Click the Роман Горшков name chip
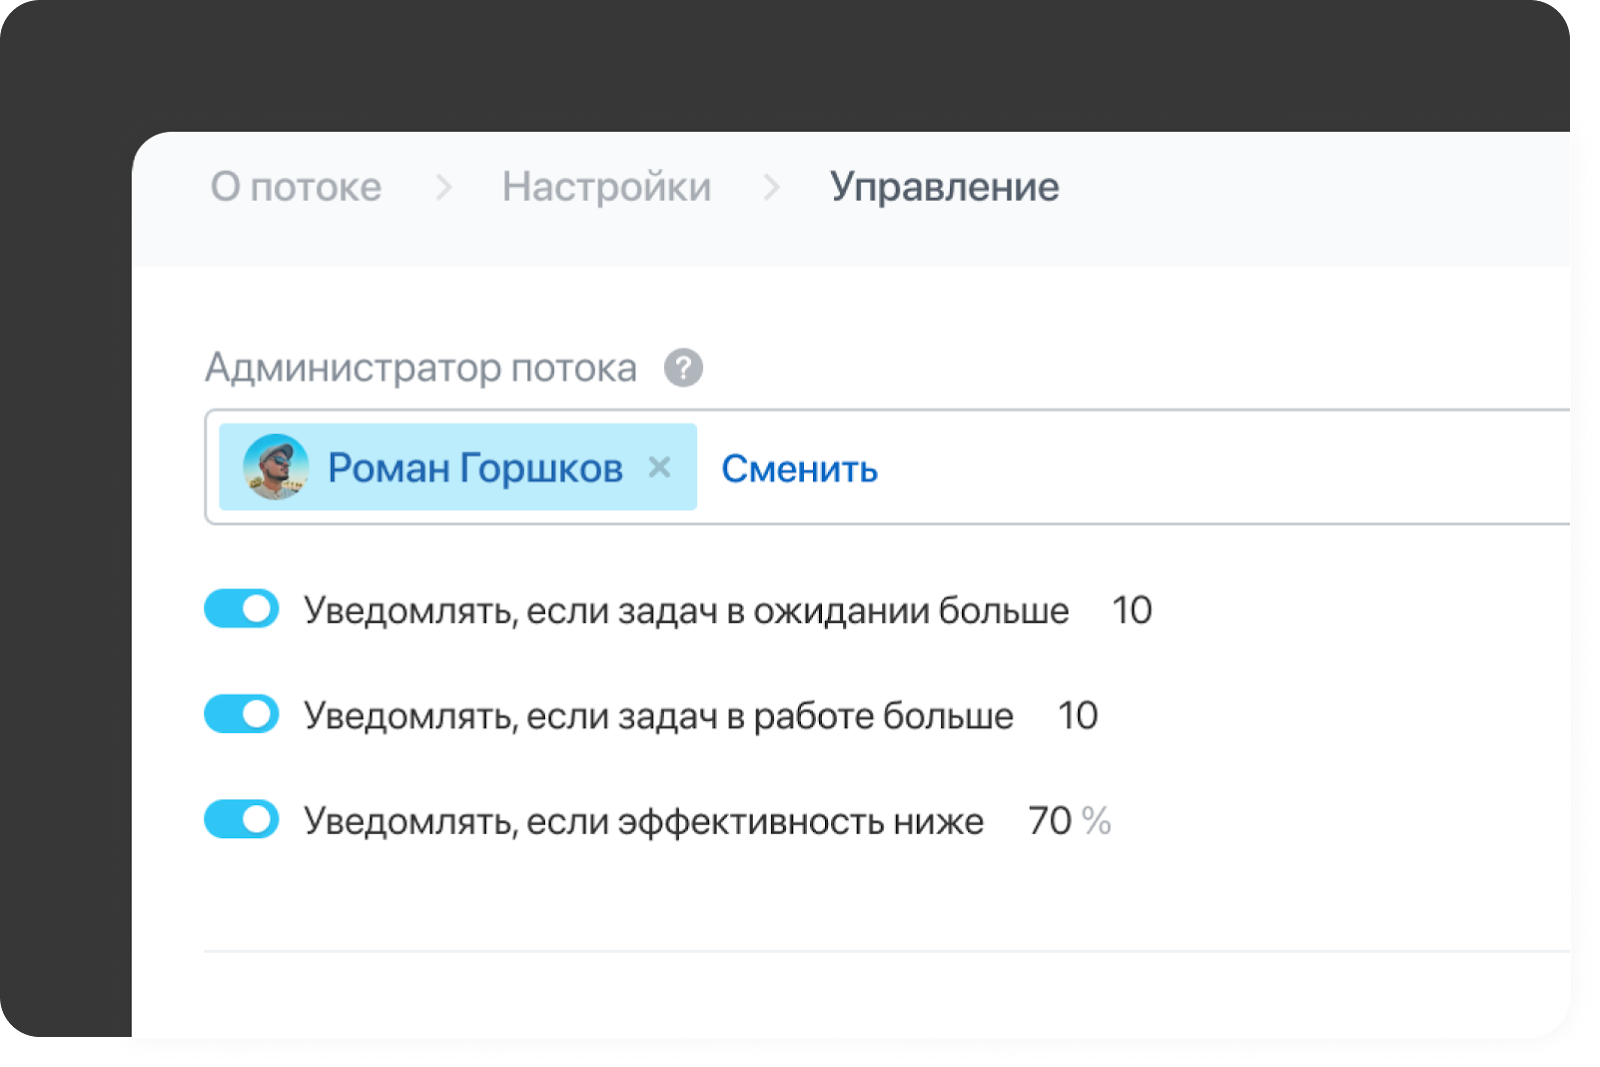This screenshot has width=1600, height=1067. [x=458, y=467]
